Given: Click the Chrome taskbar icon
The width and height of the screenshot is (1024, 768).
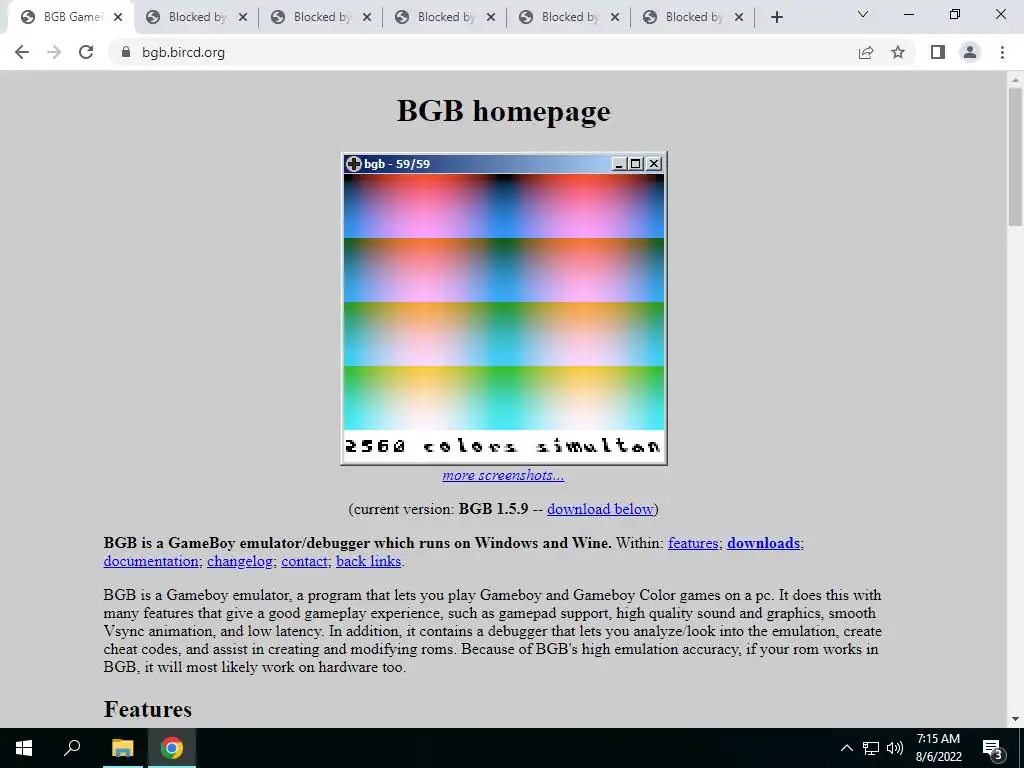Looking at the screenshot, I should [172, 748].
